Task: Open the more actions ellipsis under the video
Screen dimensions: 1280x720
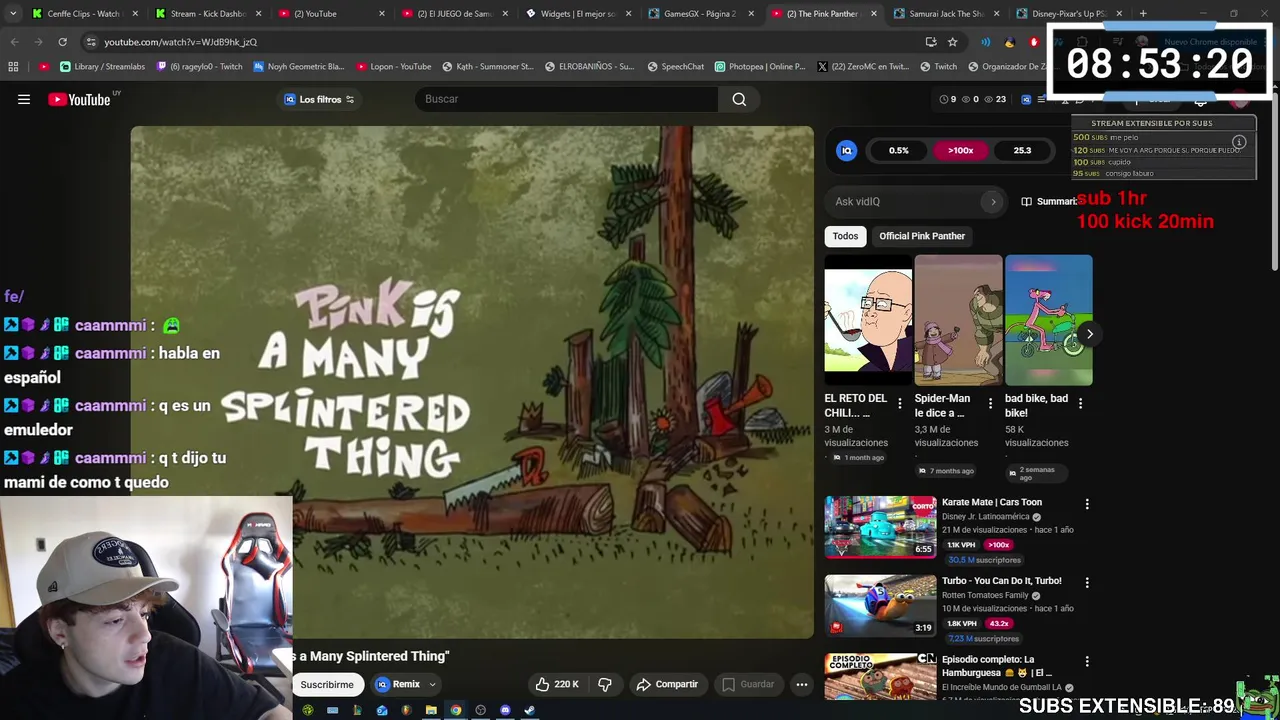Action: tap(801, 684)
